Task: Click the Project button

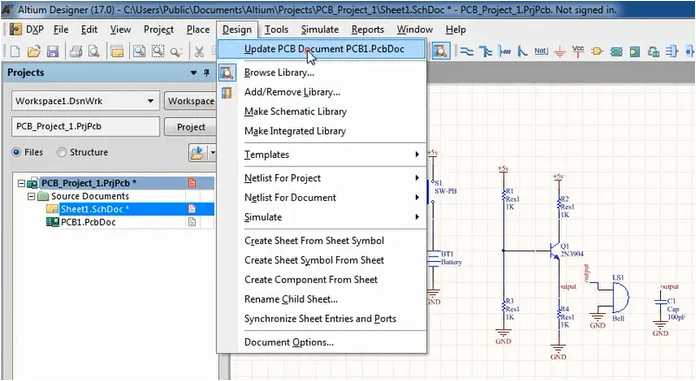Action: click(190, 127)
